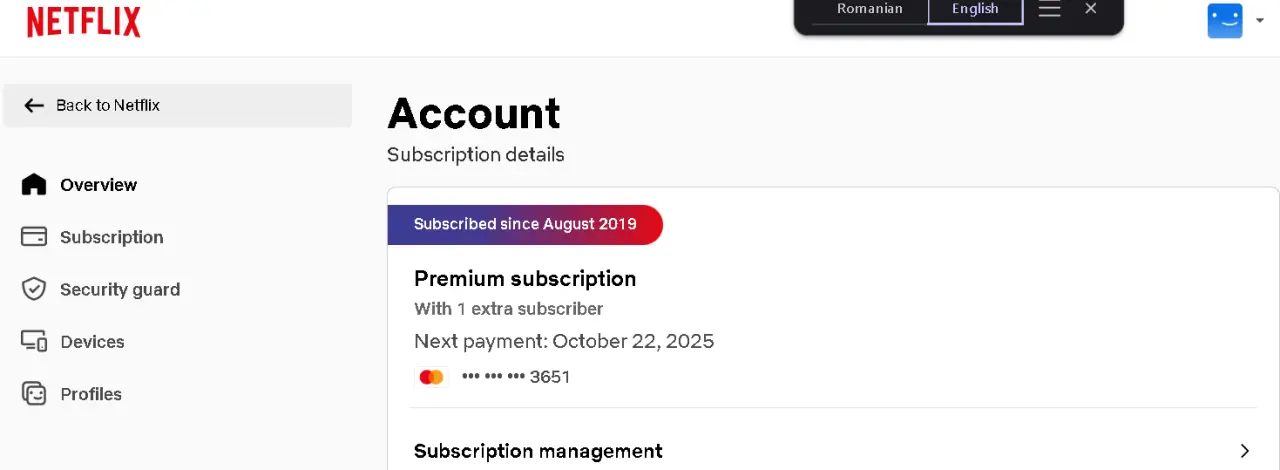
Task: Click the Profiles smiley icon in sidebar
Action: click(x=34, y=393)
